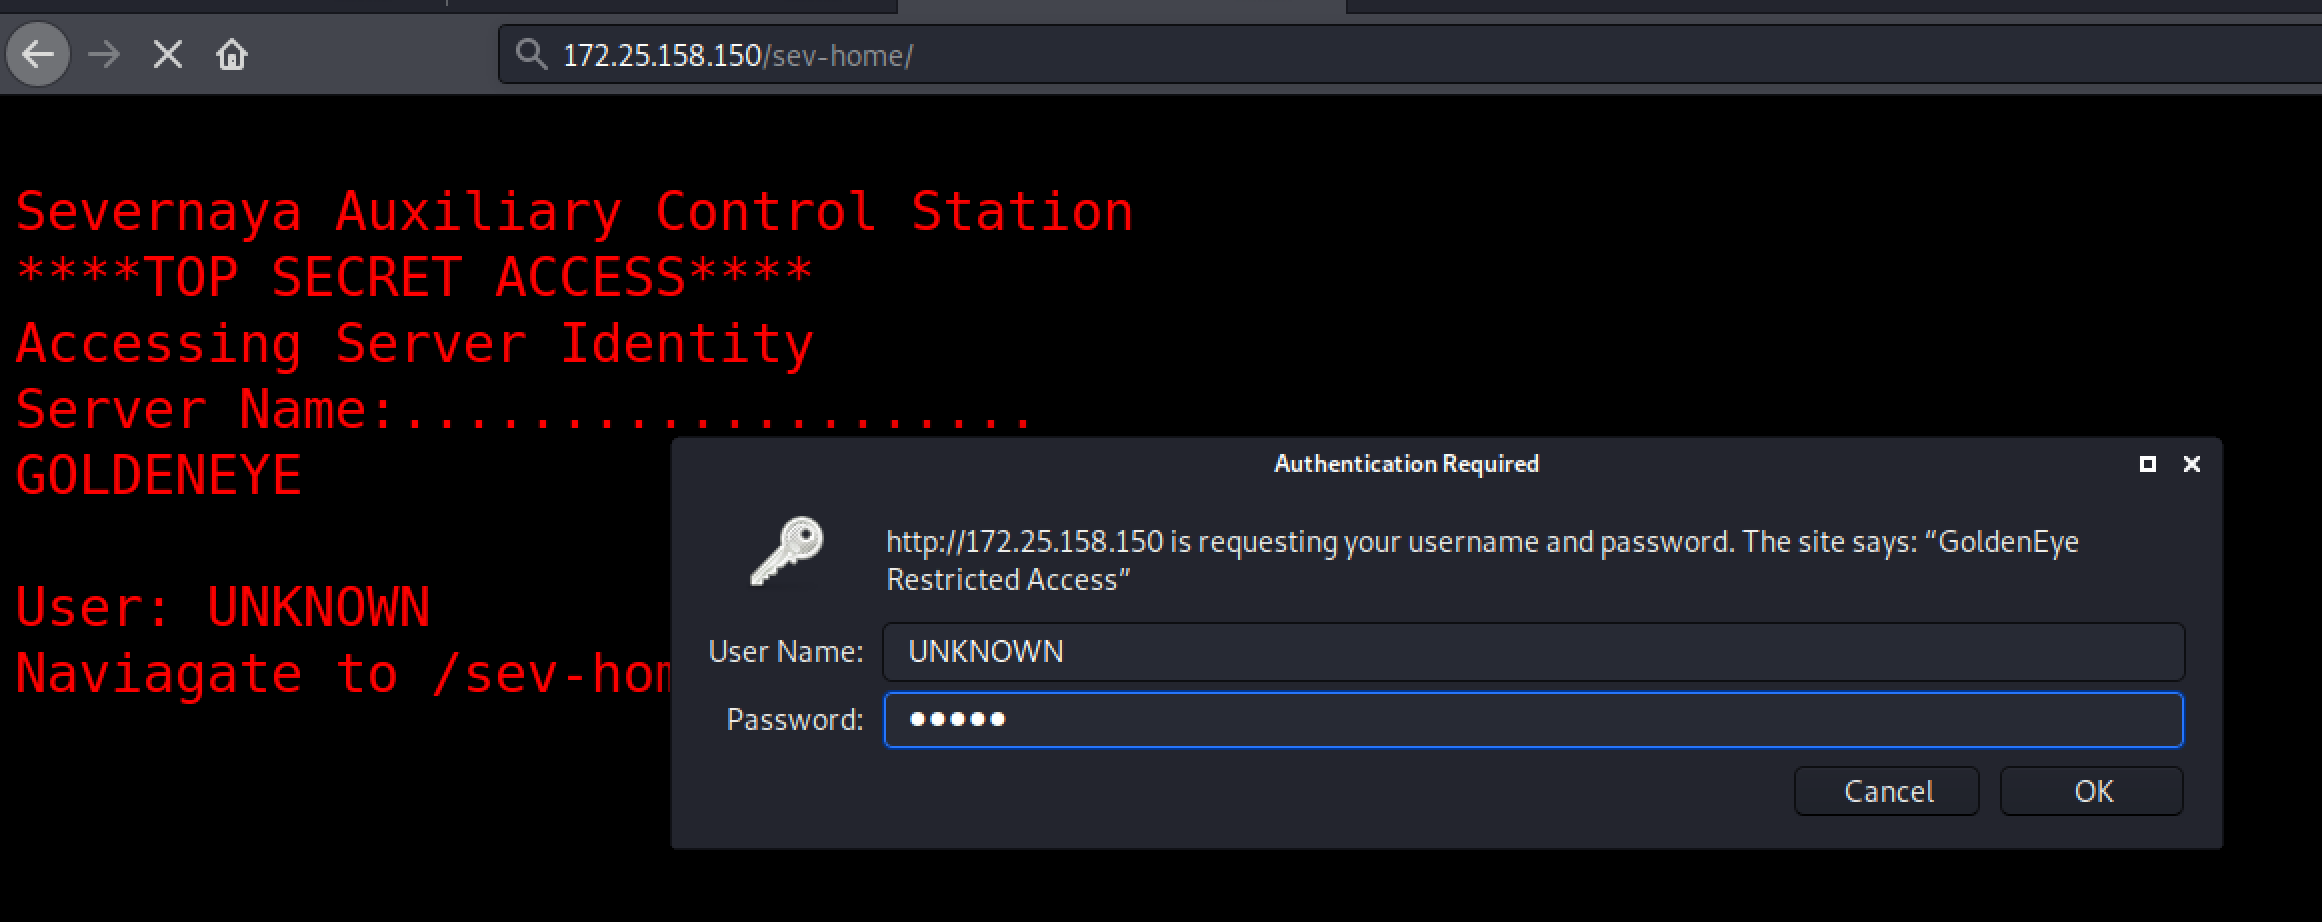The image size is (2322, 922).
Task: Click the forward navigation arrow
Action: pyautogui.click(x=104, y=54)
